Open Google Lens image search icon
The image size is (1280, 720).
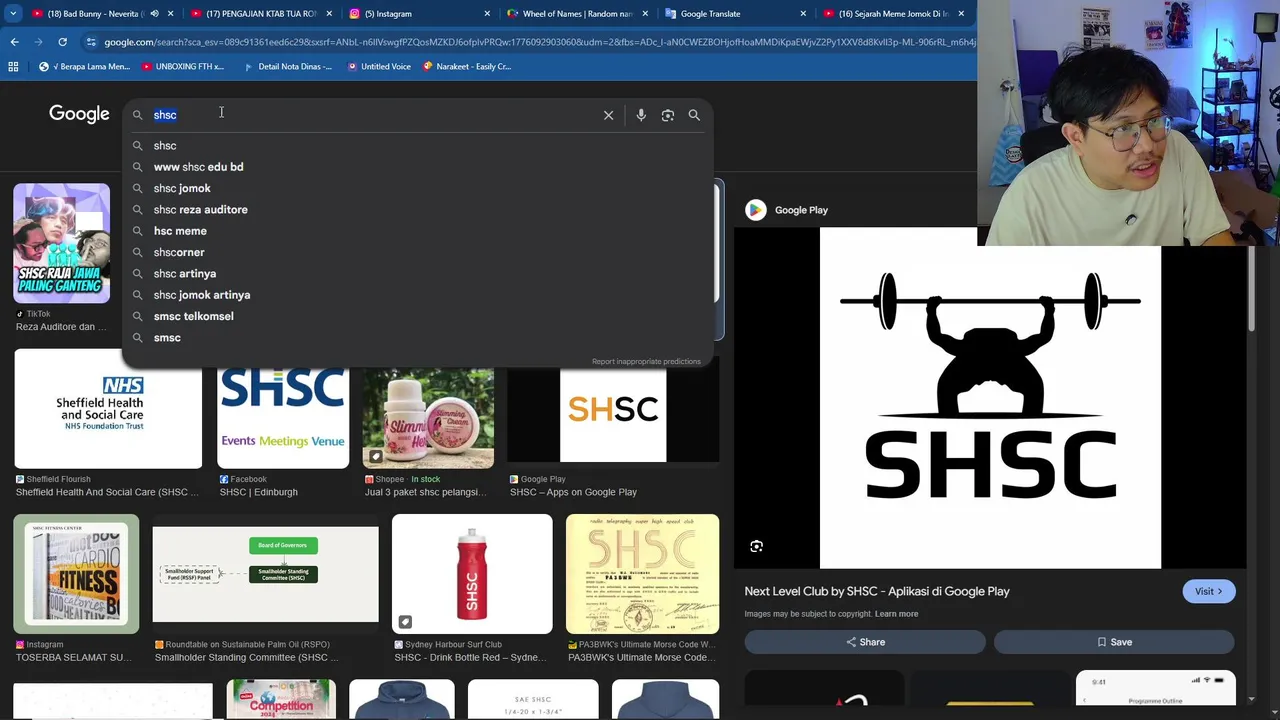668,115
